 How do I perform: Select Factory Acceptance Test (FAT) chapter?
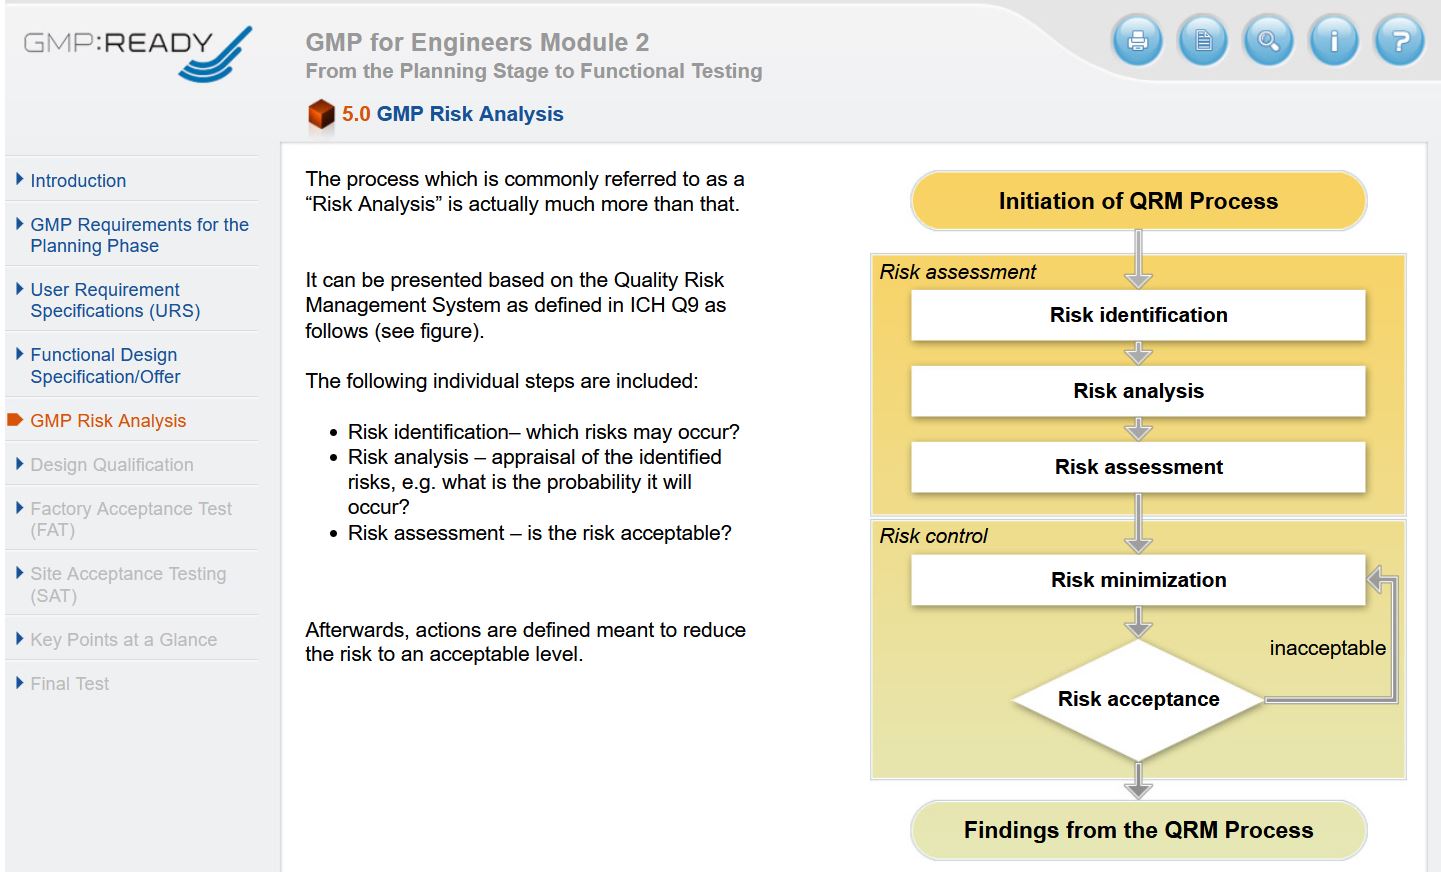coord(130,519)
